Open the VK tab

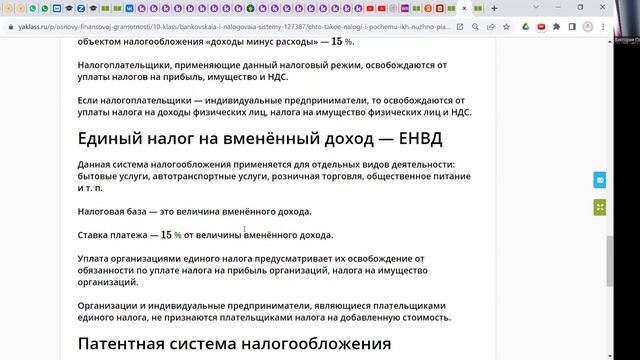(129, 8)
